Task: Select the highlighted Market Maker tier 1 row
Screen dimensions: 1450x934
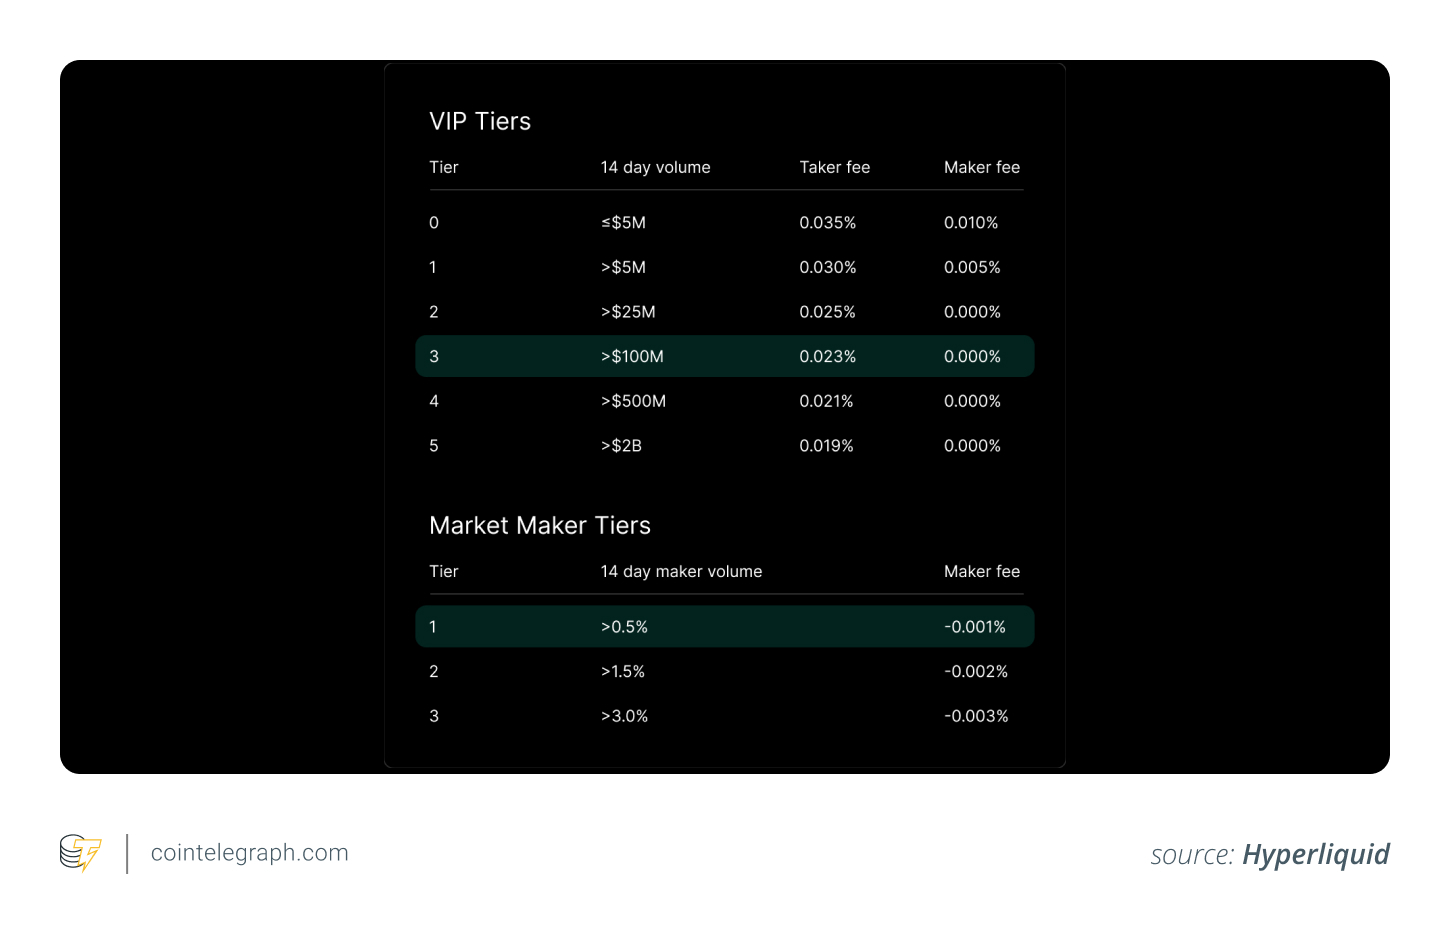Action: [x=724, y=627]
